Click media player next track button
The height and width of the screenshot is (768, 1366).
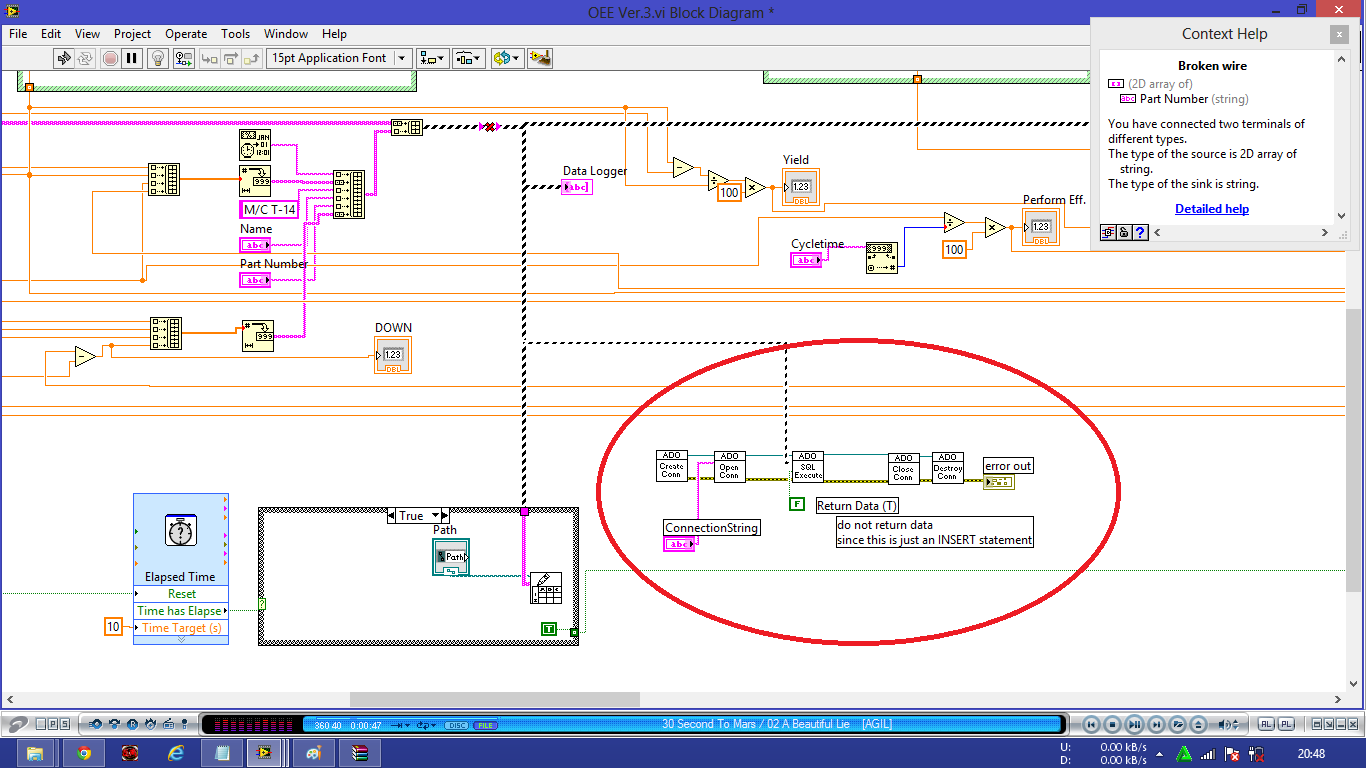(x=1157, y=725)
